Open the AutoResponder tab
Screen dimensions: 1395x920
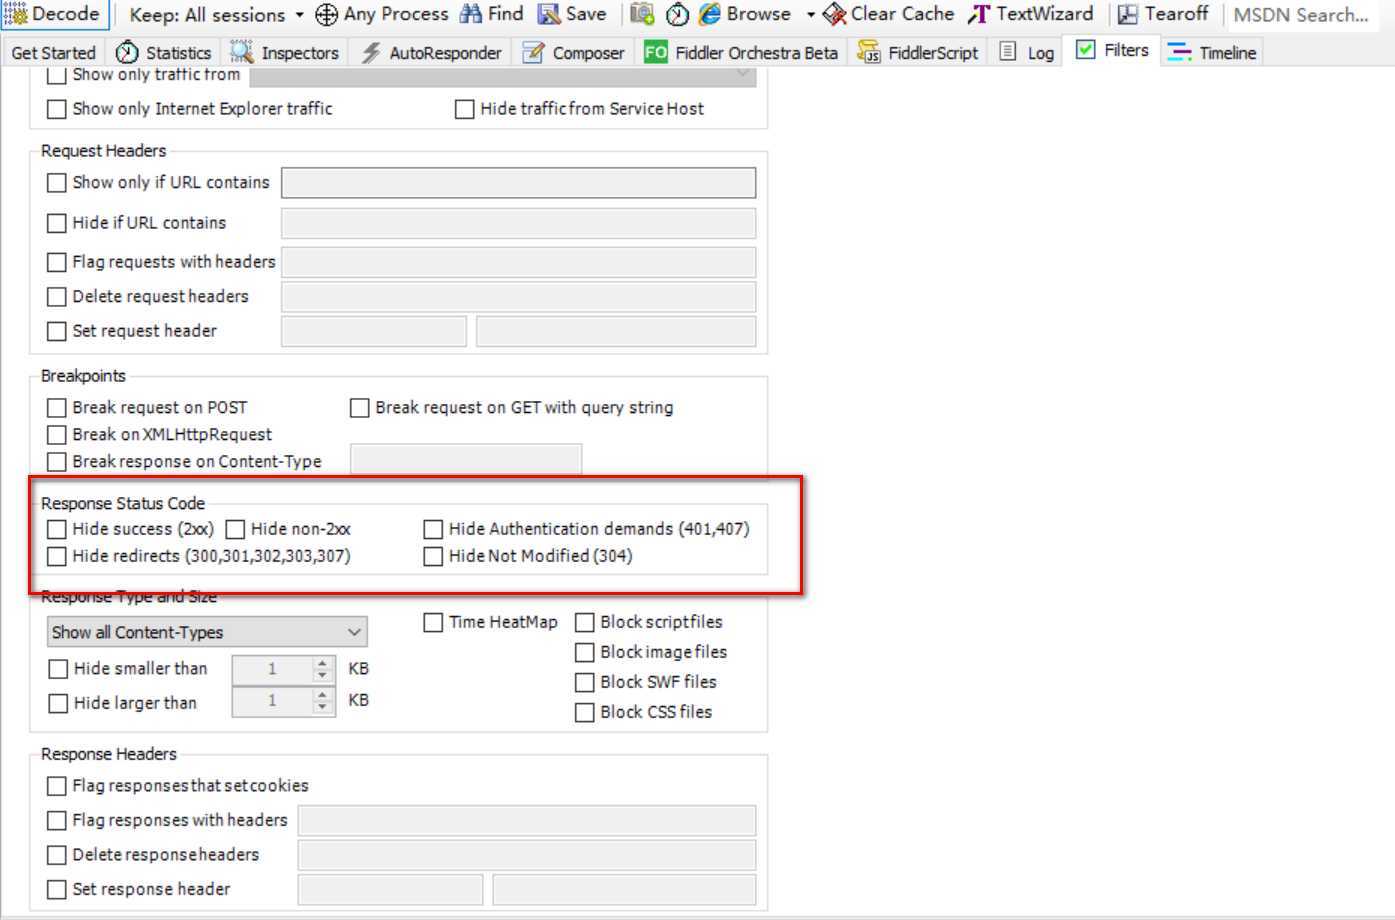click(x=432, y=52)
